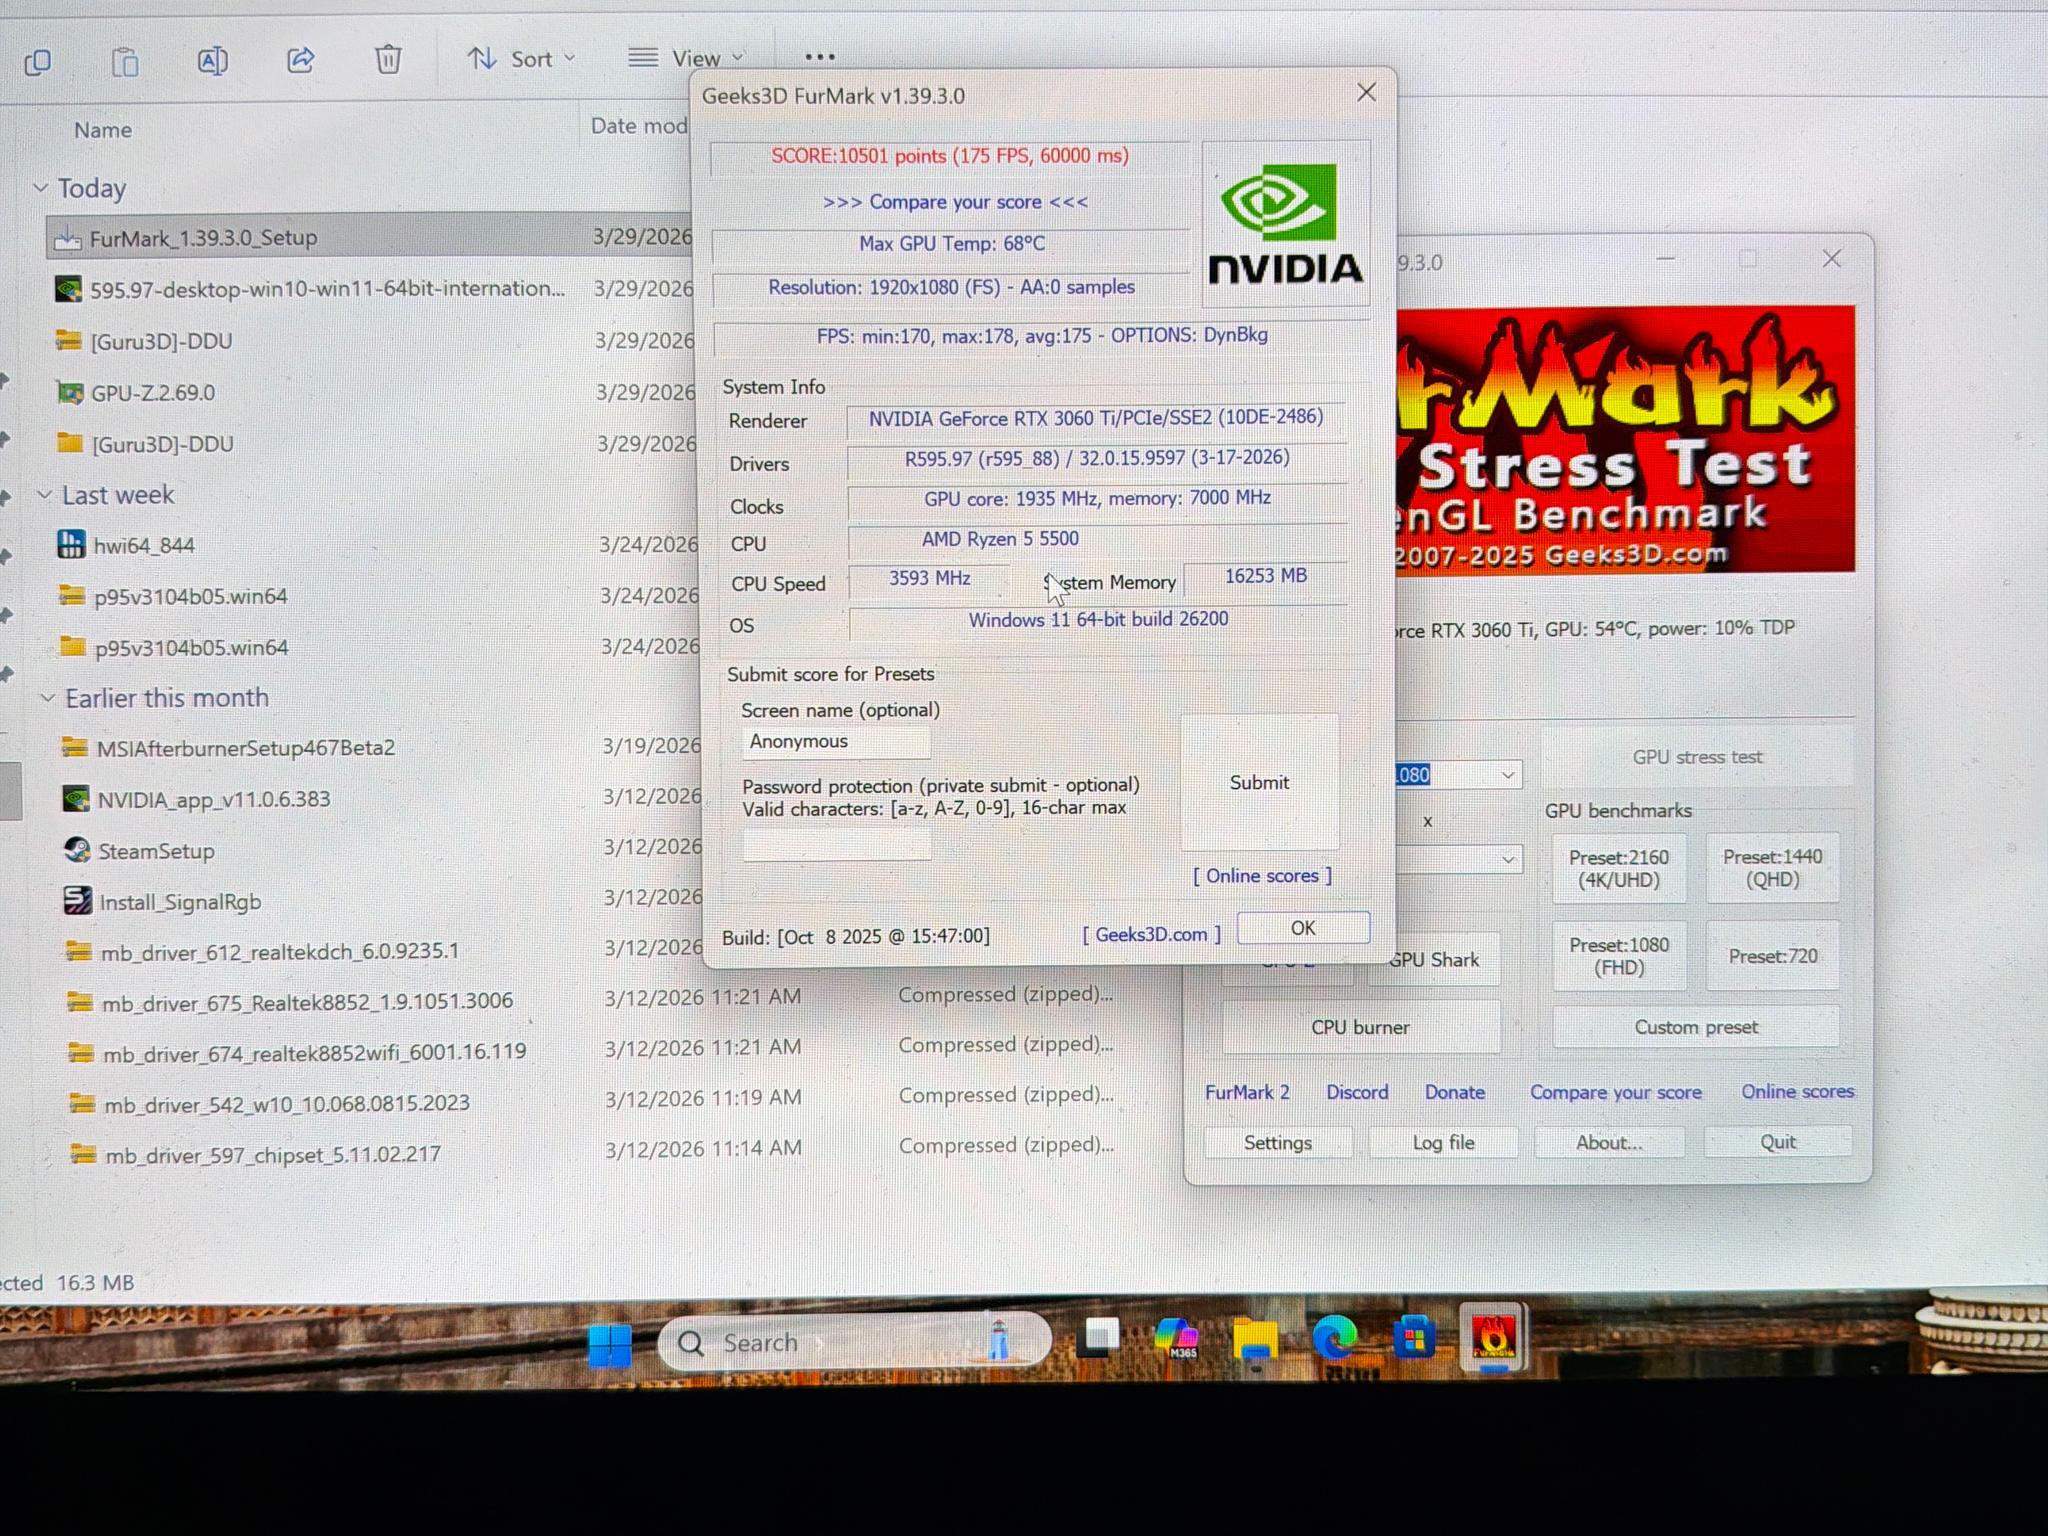Collapse the Last week file group
Viewport: 2048px width, 1536px height.
coord(44,495)
